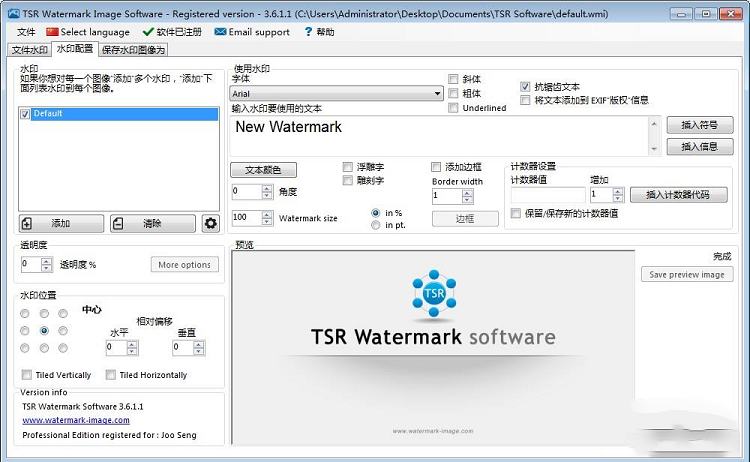Image resolution: width=750 pixels, height=462 pixels.
Task: Click the 插入符号 insert symbol button
Action: coord(700,125)
